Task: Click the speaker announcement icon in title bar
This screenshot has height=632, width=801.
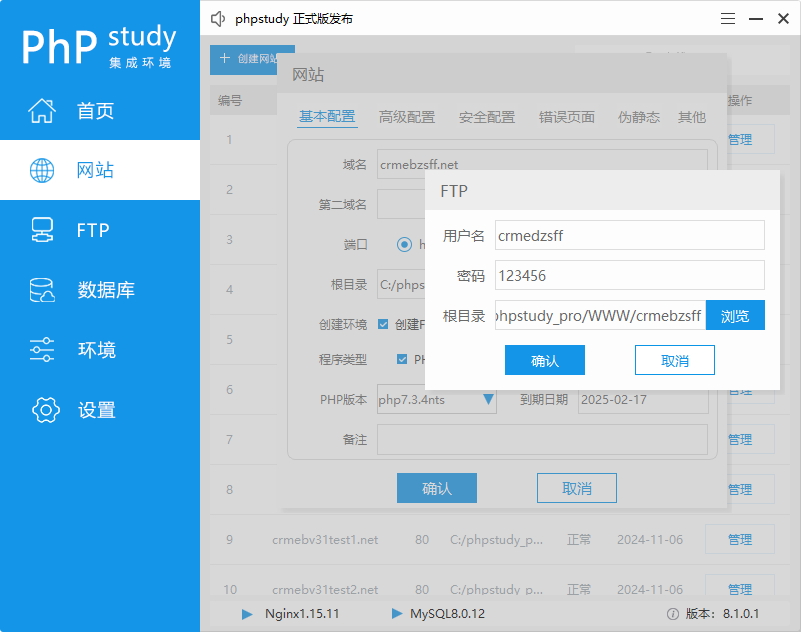Action: 219,19
